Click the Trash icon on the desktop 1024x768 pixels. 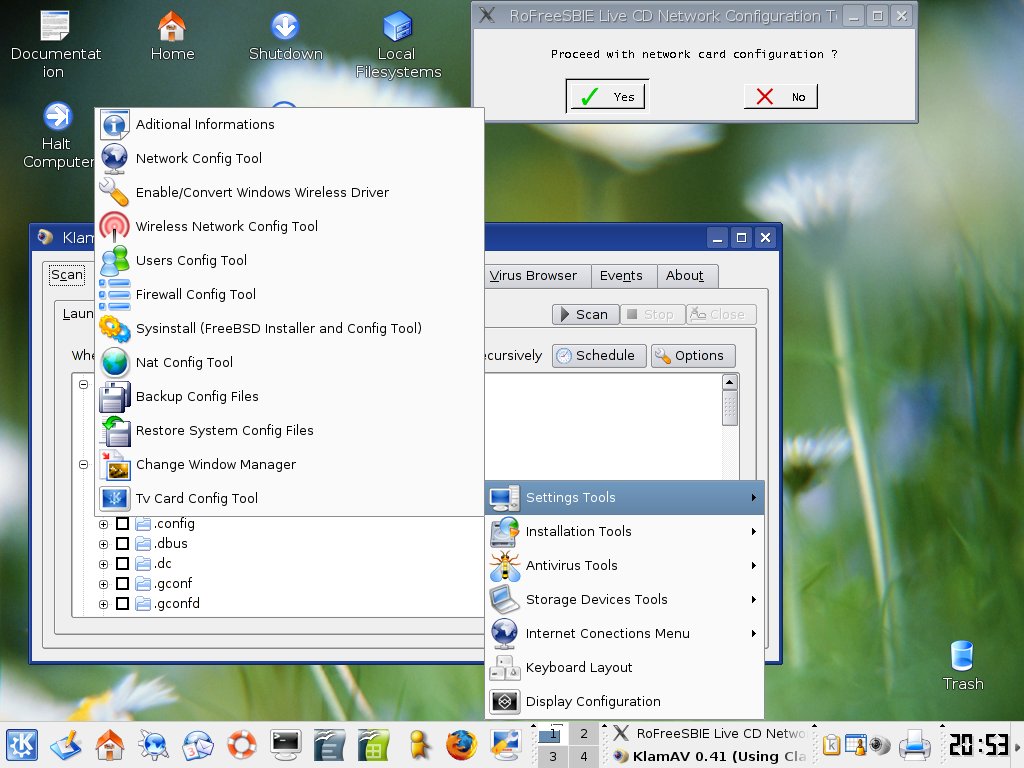coord(962,656)
